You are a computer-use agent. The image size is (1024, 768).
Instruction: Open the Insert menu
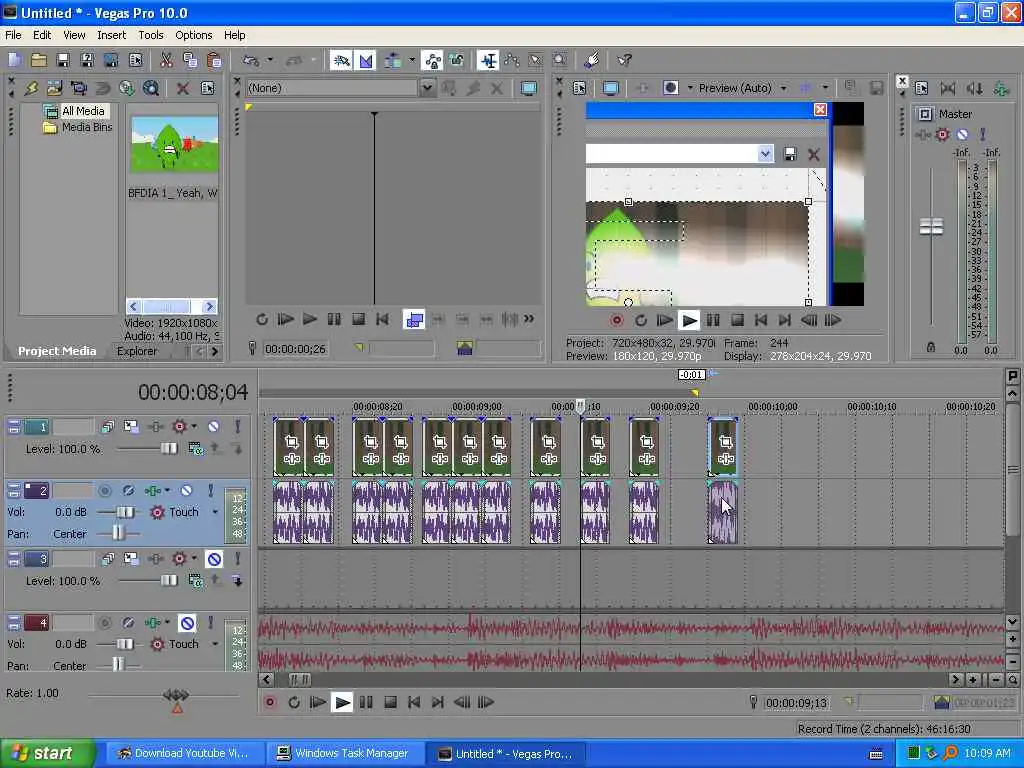[112, 35]
